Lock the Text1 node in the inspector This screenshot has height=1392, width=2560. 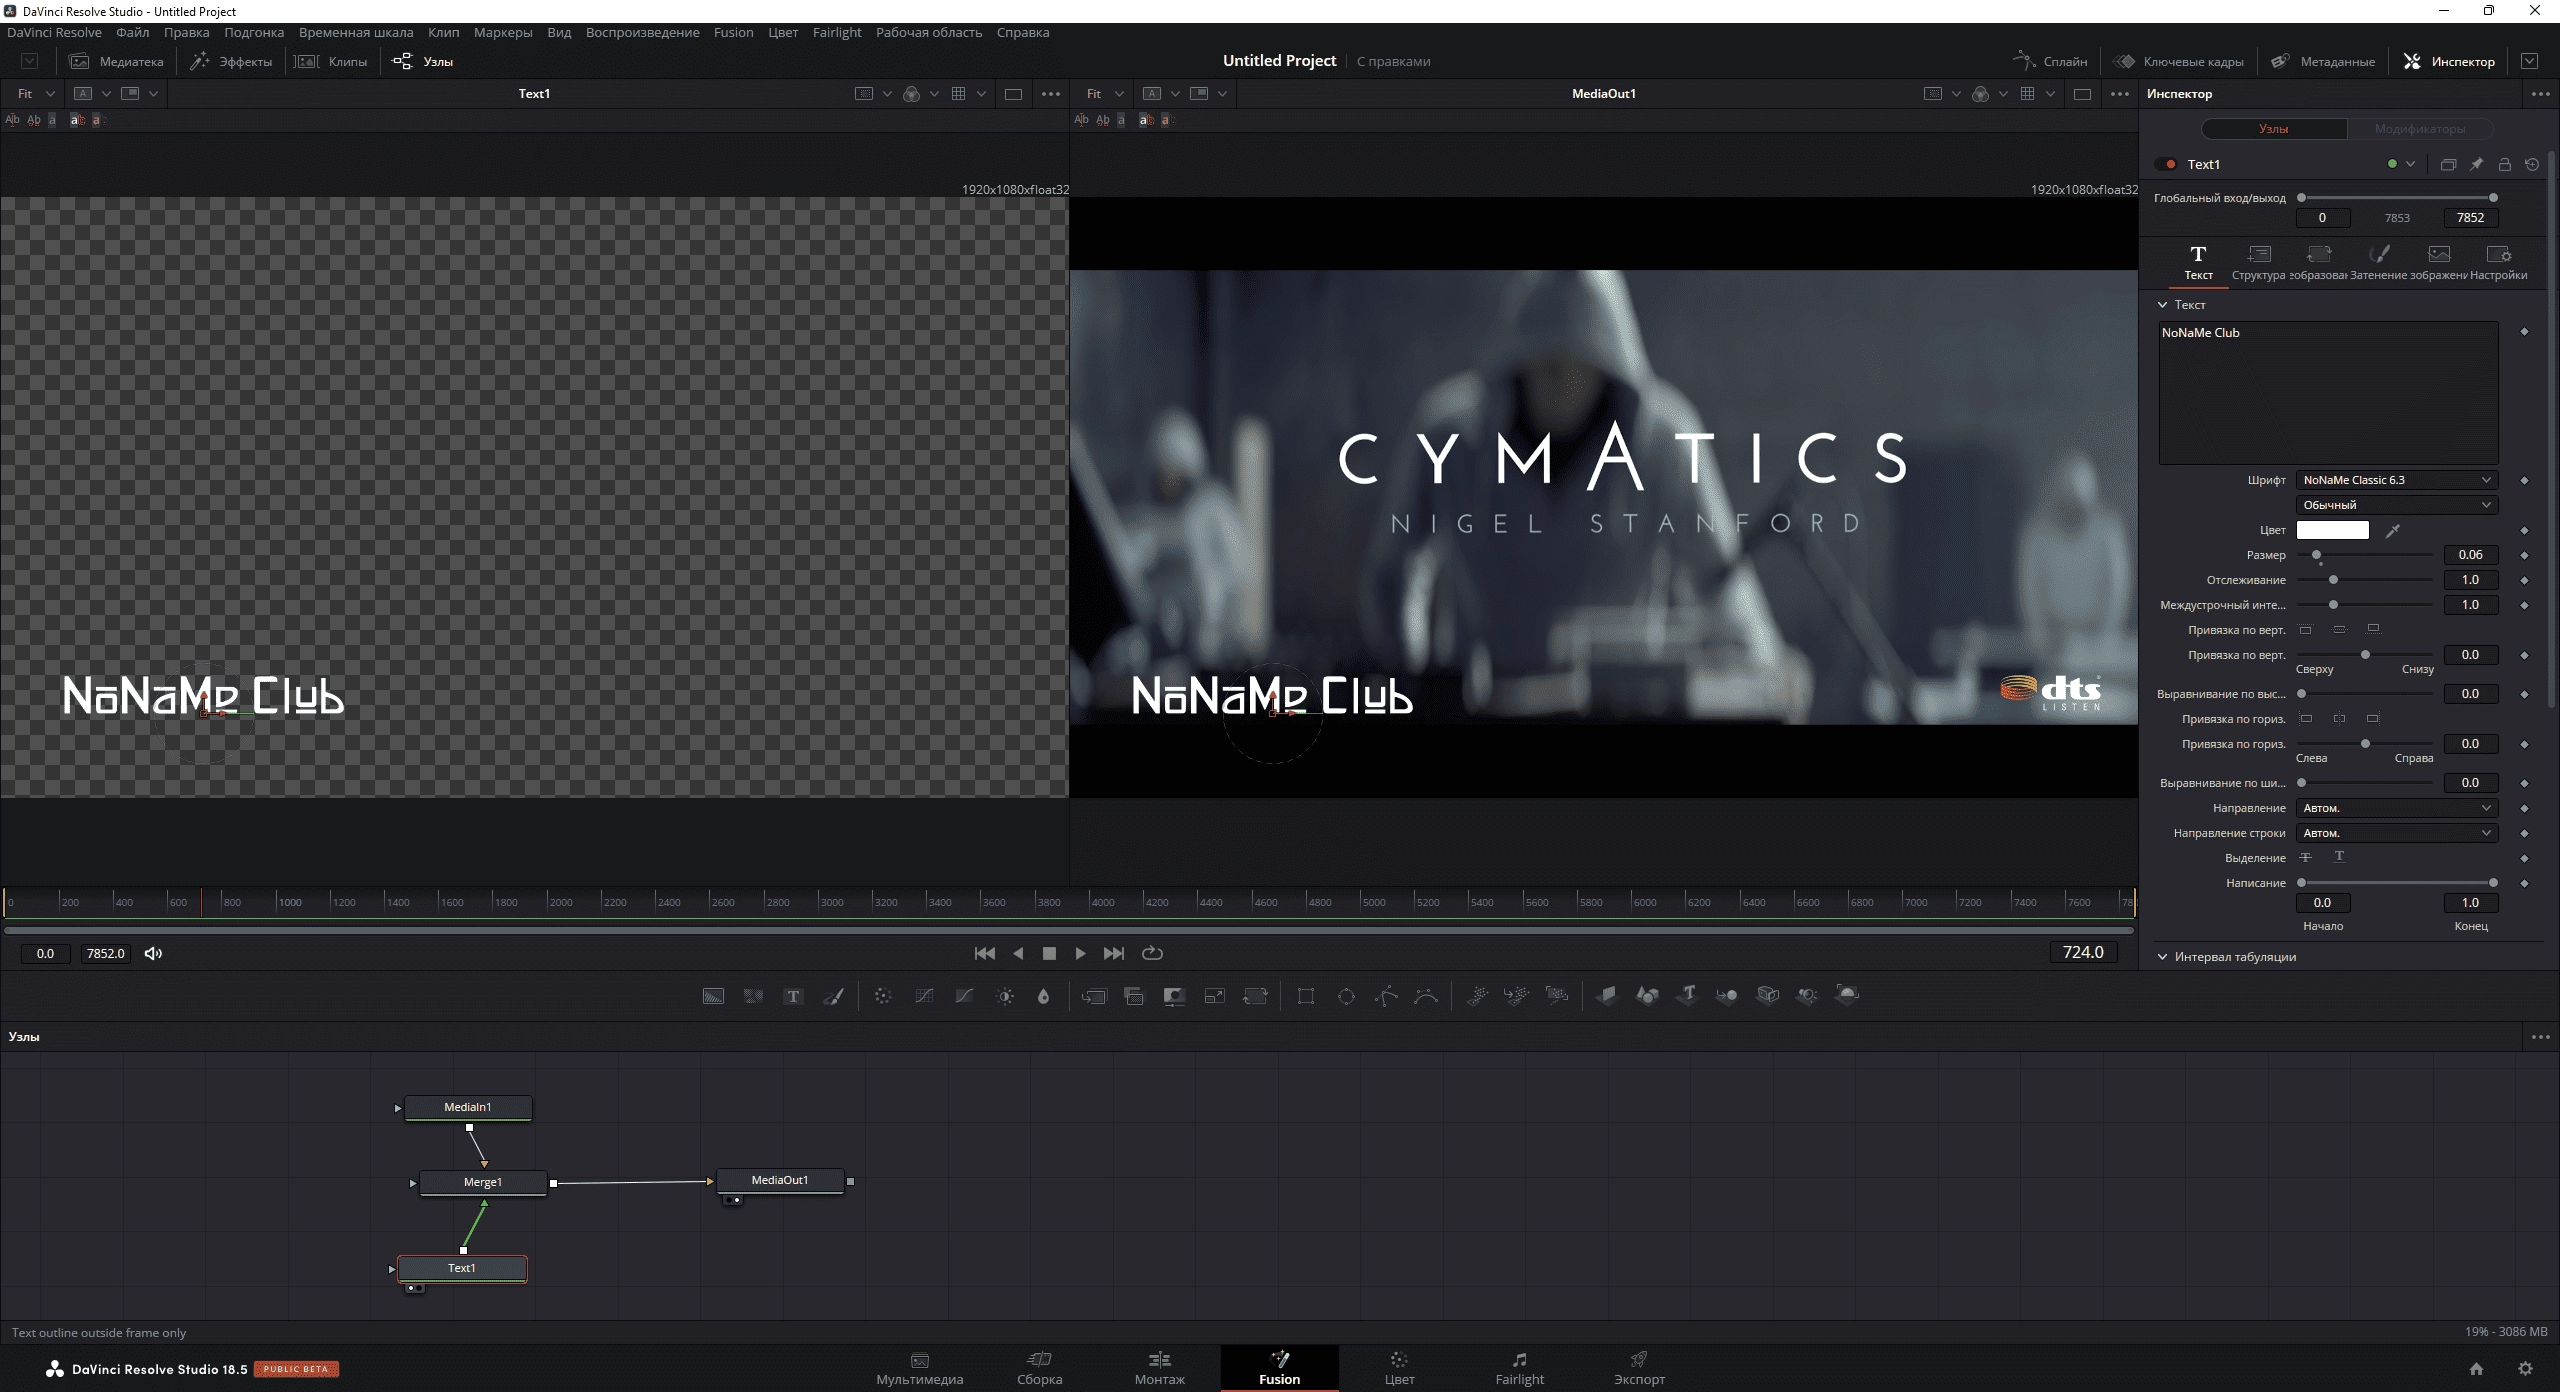2504,164
